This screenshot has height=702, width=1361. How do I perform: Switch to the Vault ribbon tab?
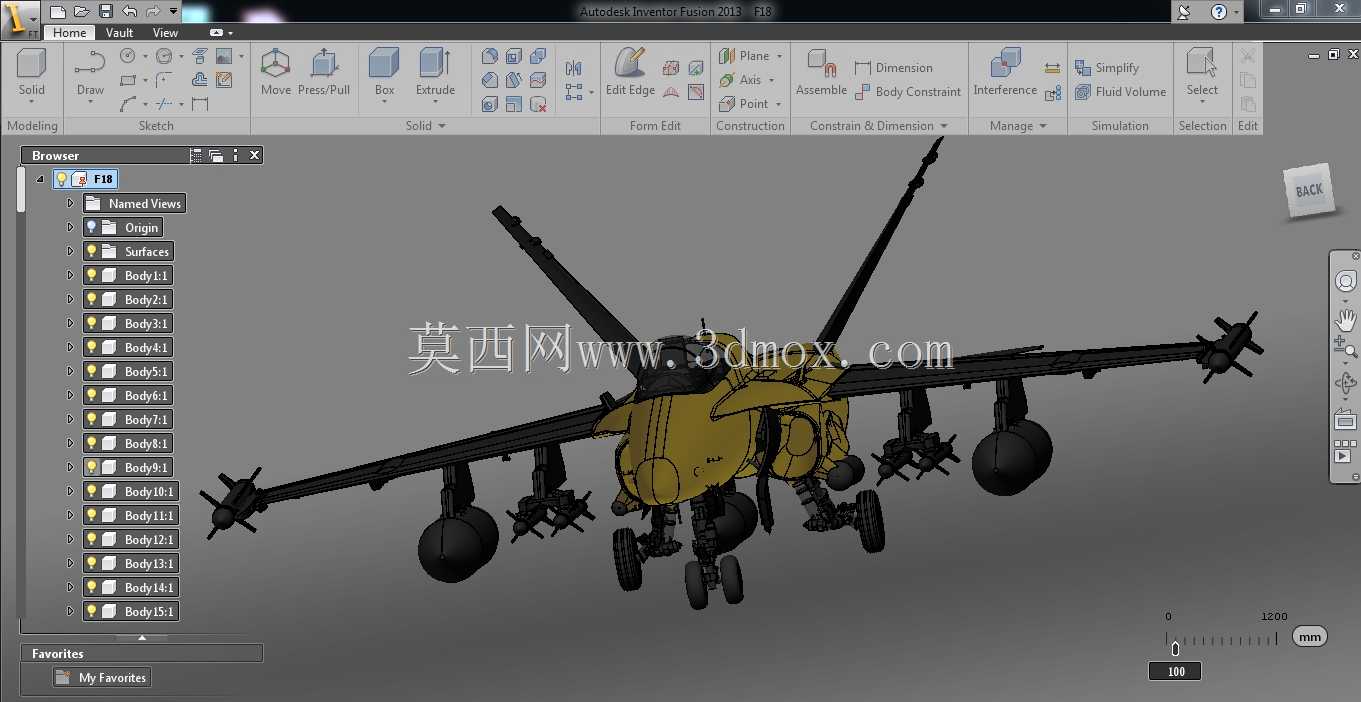tap(119, 32)
